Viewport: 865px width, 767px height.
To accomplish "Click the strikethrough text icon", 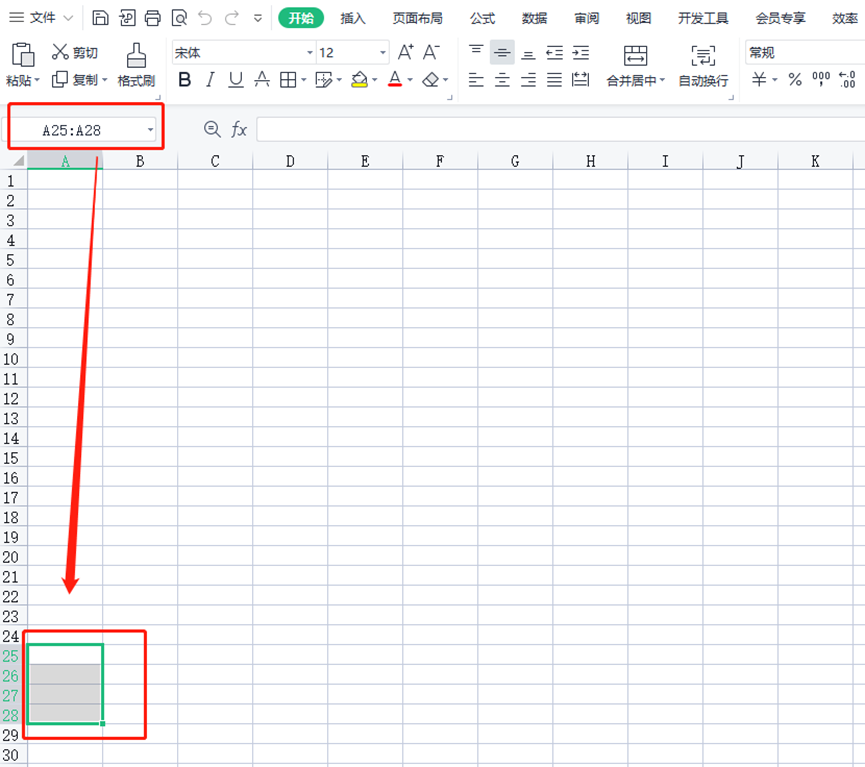I will tap(262, 80).
